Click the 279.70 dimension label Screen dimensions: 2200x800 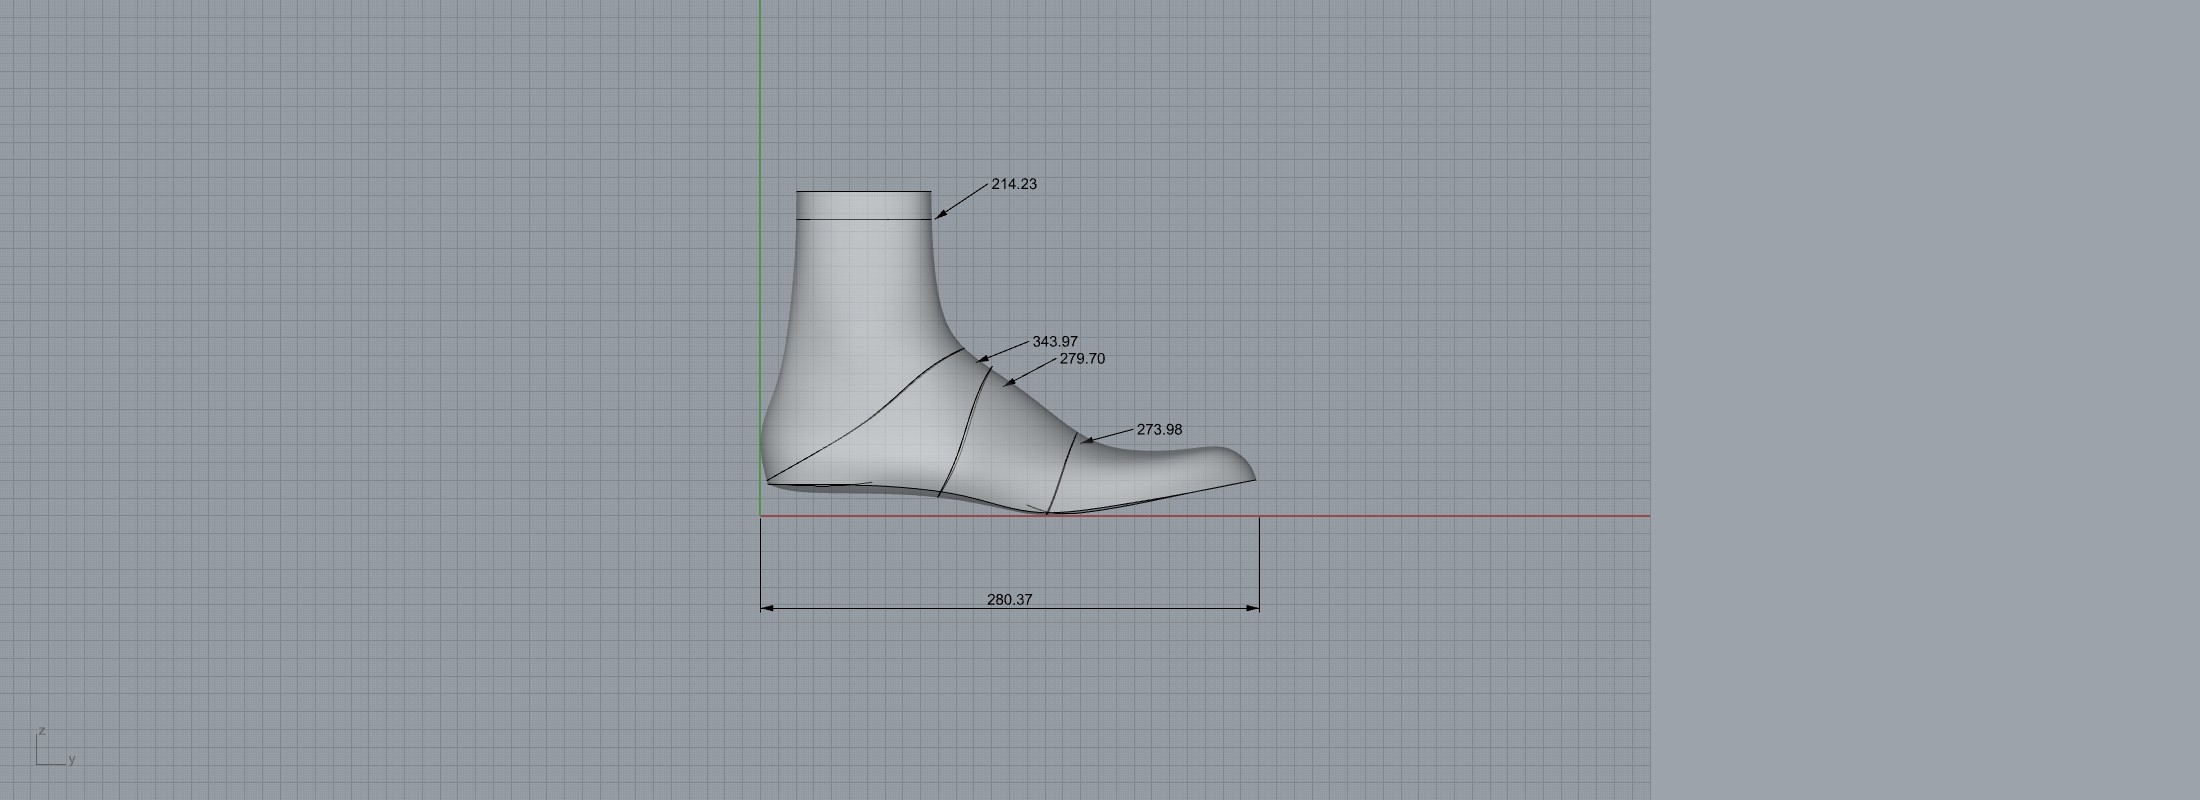point(1082,359)
